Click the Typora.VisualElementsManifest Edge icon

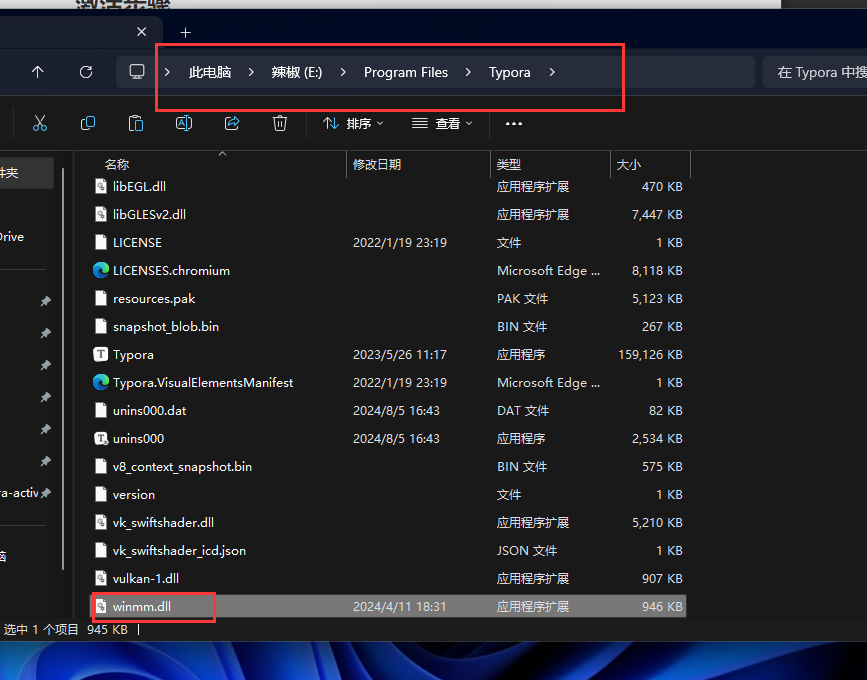101,382
